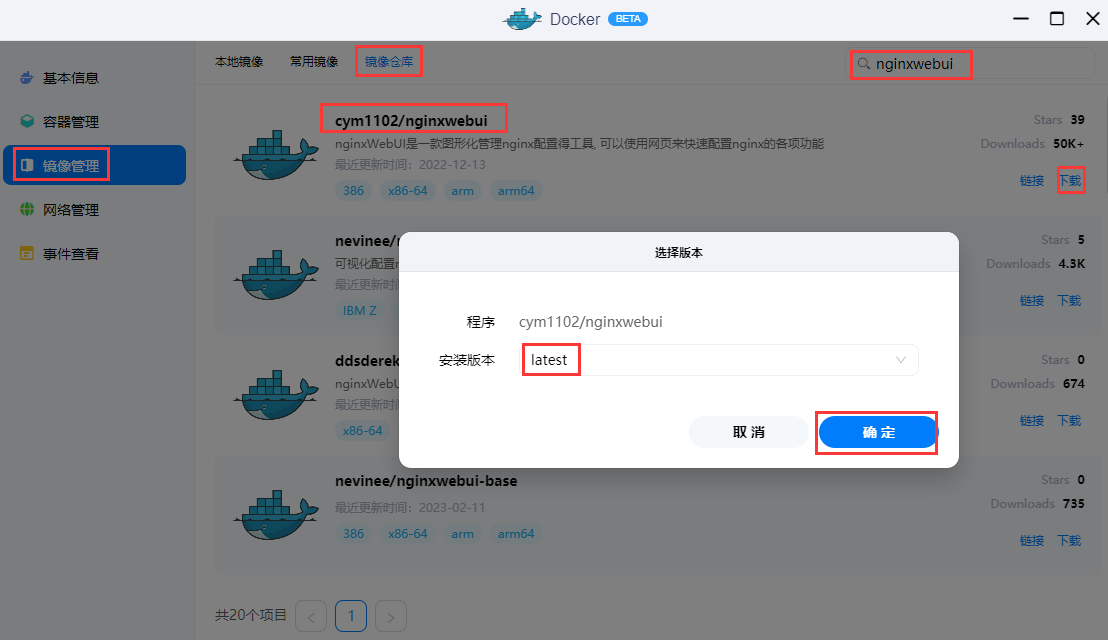Click program name cym1102/nginxwebui in dialog

(x=591, y=322)
